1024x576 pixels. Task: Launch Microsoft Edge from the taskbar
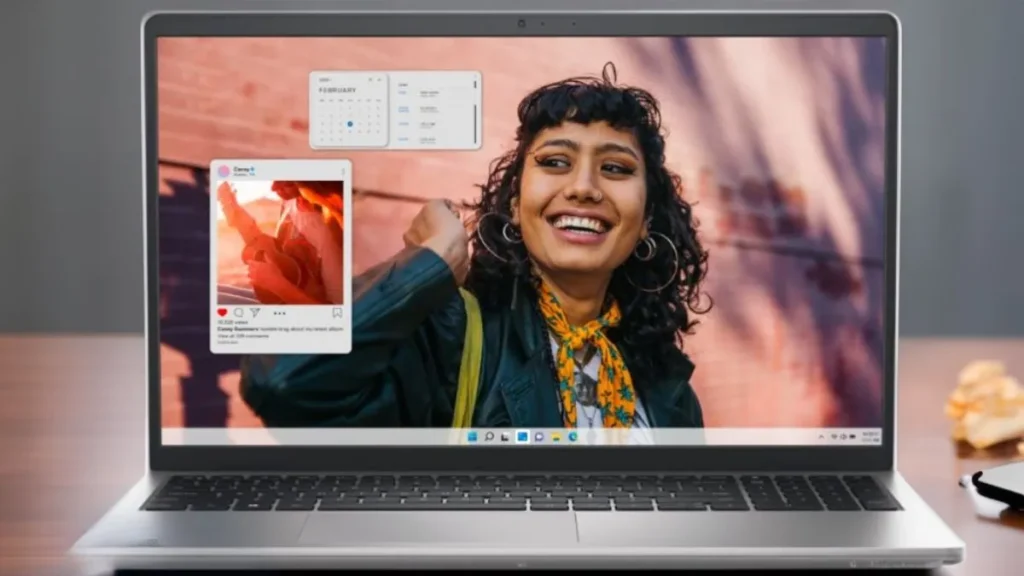pos(573,437)
